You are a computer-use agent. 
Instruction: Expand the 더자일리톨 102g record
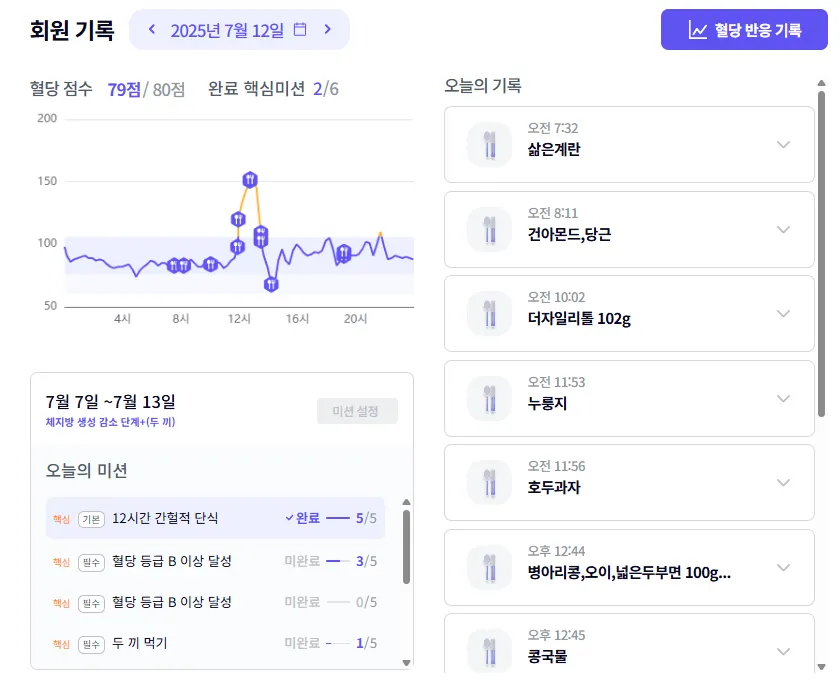[x=783, y=314]
